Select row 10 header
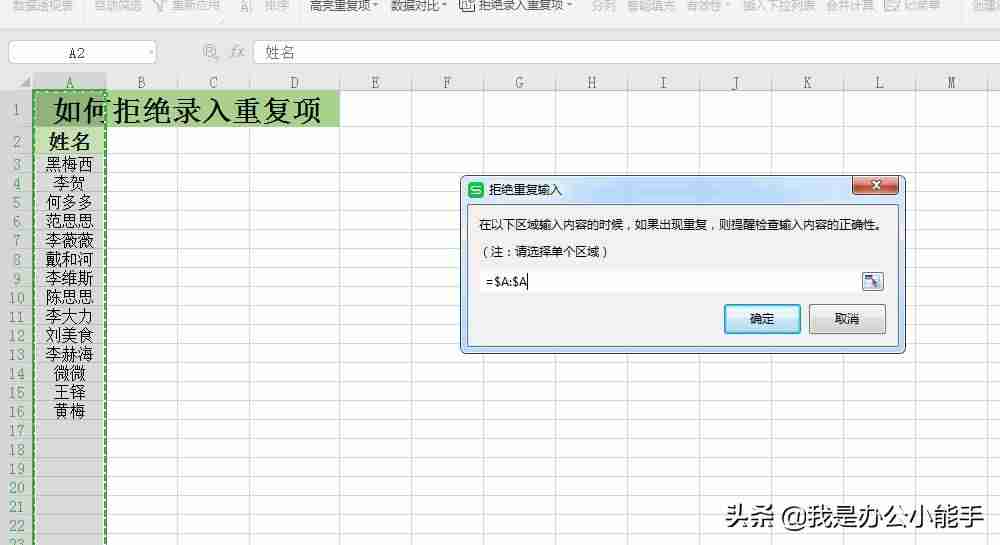Image resolution: width=1000 pixels, height=545 pixels. pyautogui.click(x=17, y=298)
